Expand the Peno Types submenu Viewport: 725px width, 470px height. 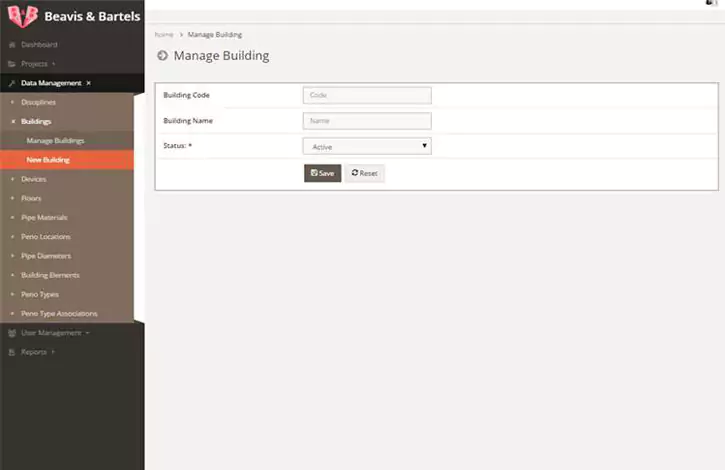tap(40, 294)
